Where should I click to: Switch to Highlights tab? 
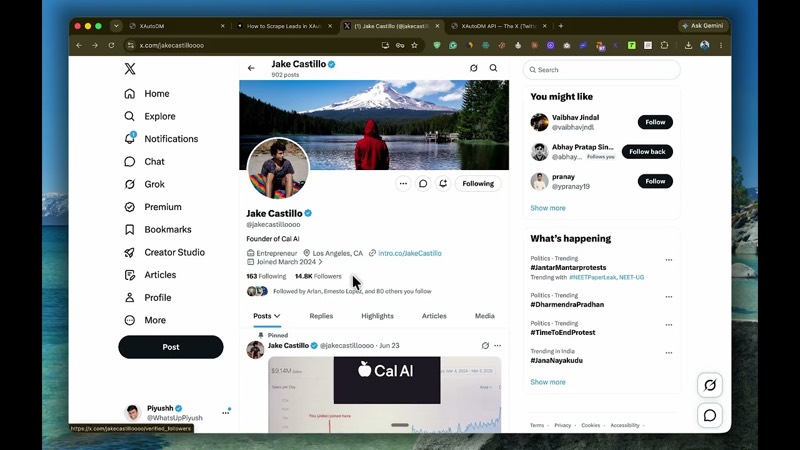coord(378,316)
